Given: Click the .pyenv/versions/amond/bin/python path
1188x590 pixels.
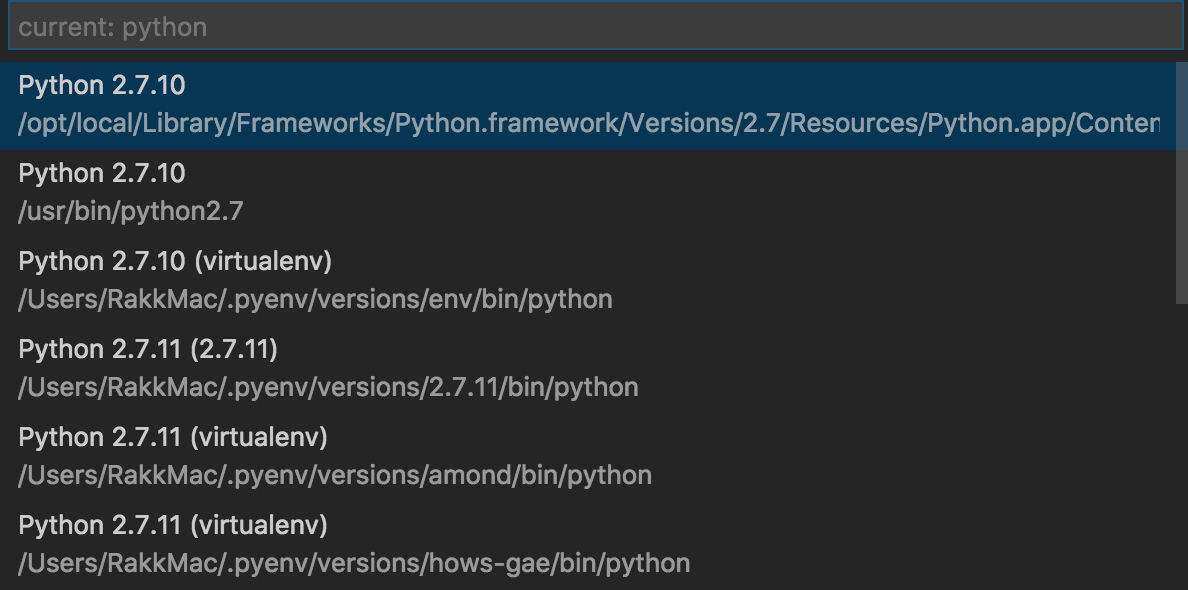Looking at the screenshot, I should (x=335, y=475).
